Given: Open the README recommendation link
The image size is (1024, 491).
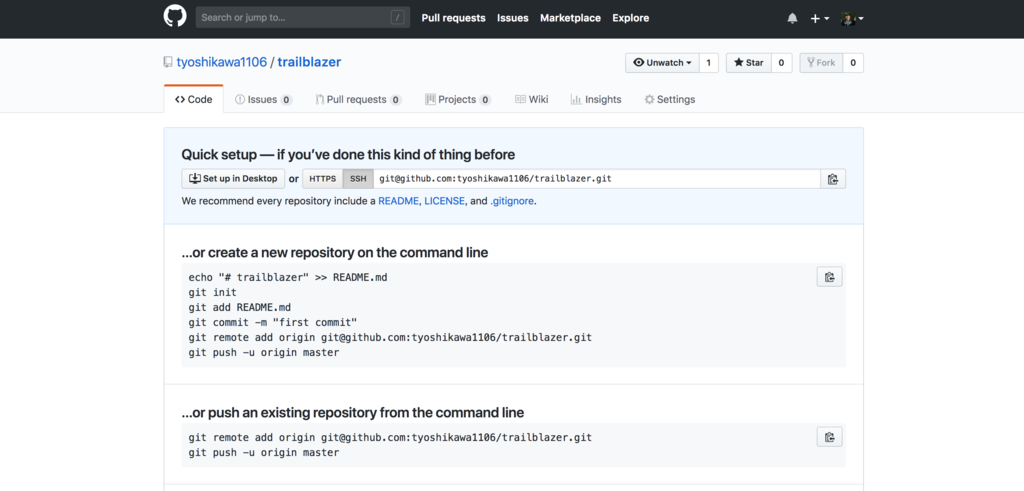Looking at the screenshot, I should (398, 201).
